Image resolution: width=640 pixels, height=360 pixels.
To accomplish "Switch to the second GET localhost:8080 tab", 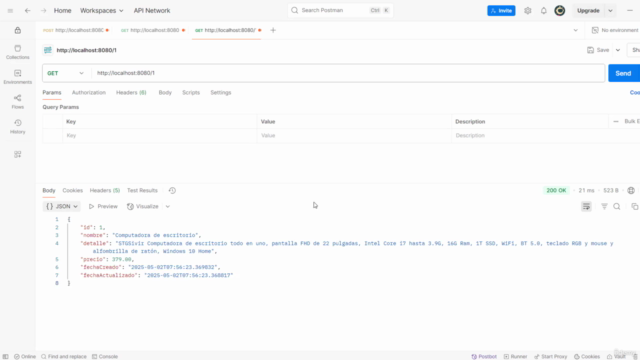I will (153, 30).
